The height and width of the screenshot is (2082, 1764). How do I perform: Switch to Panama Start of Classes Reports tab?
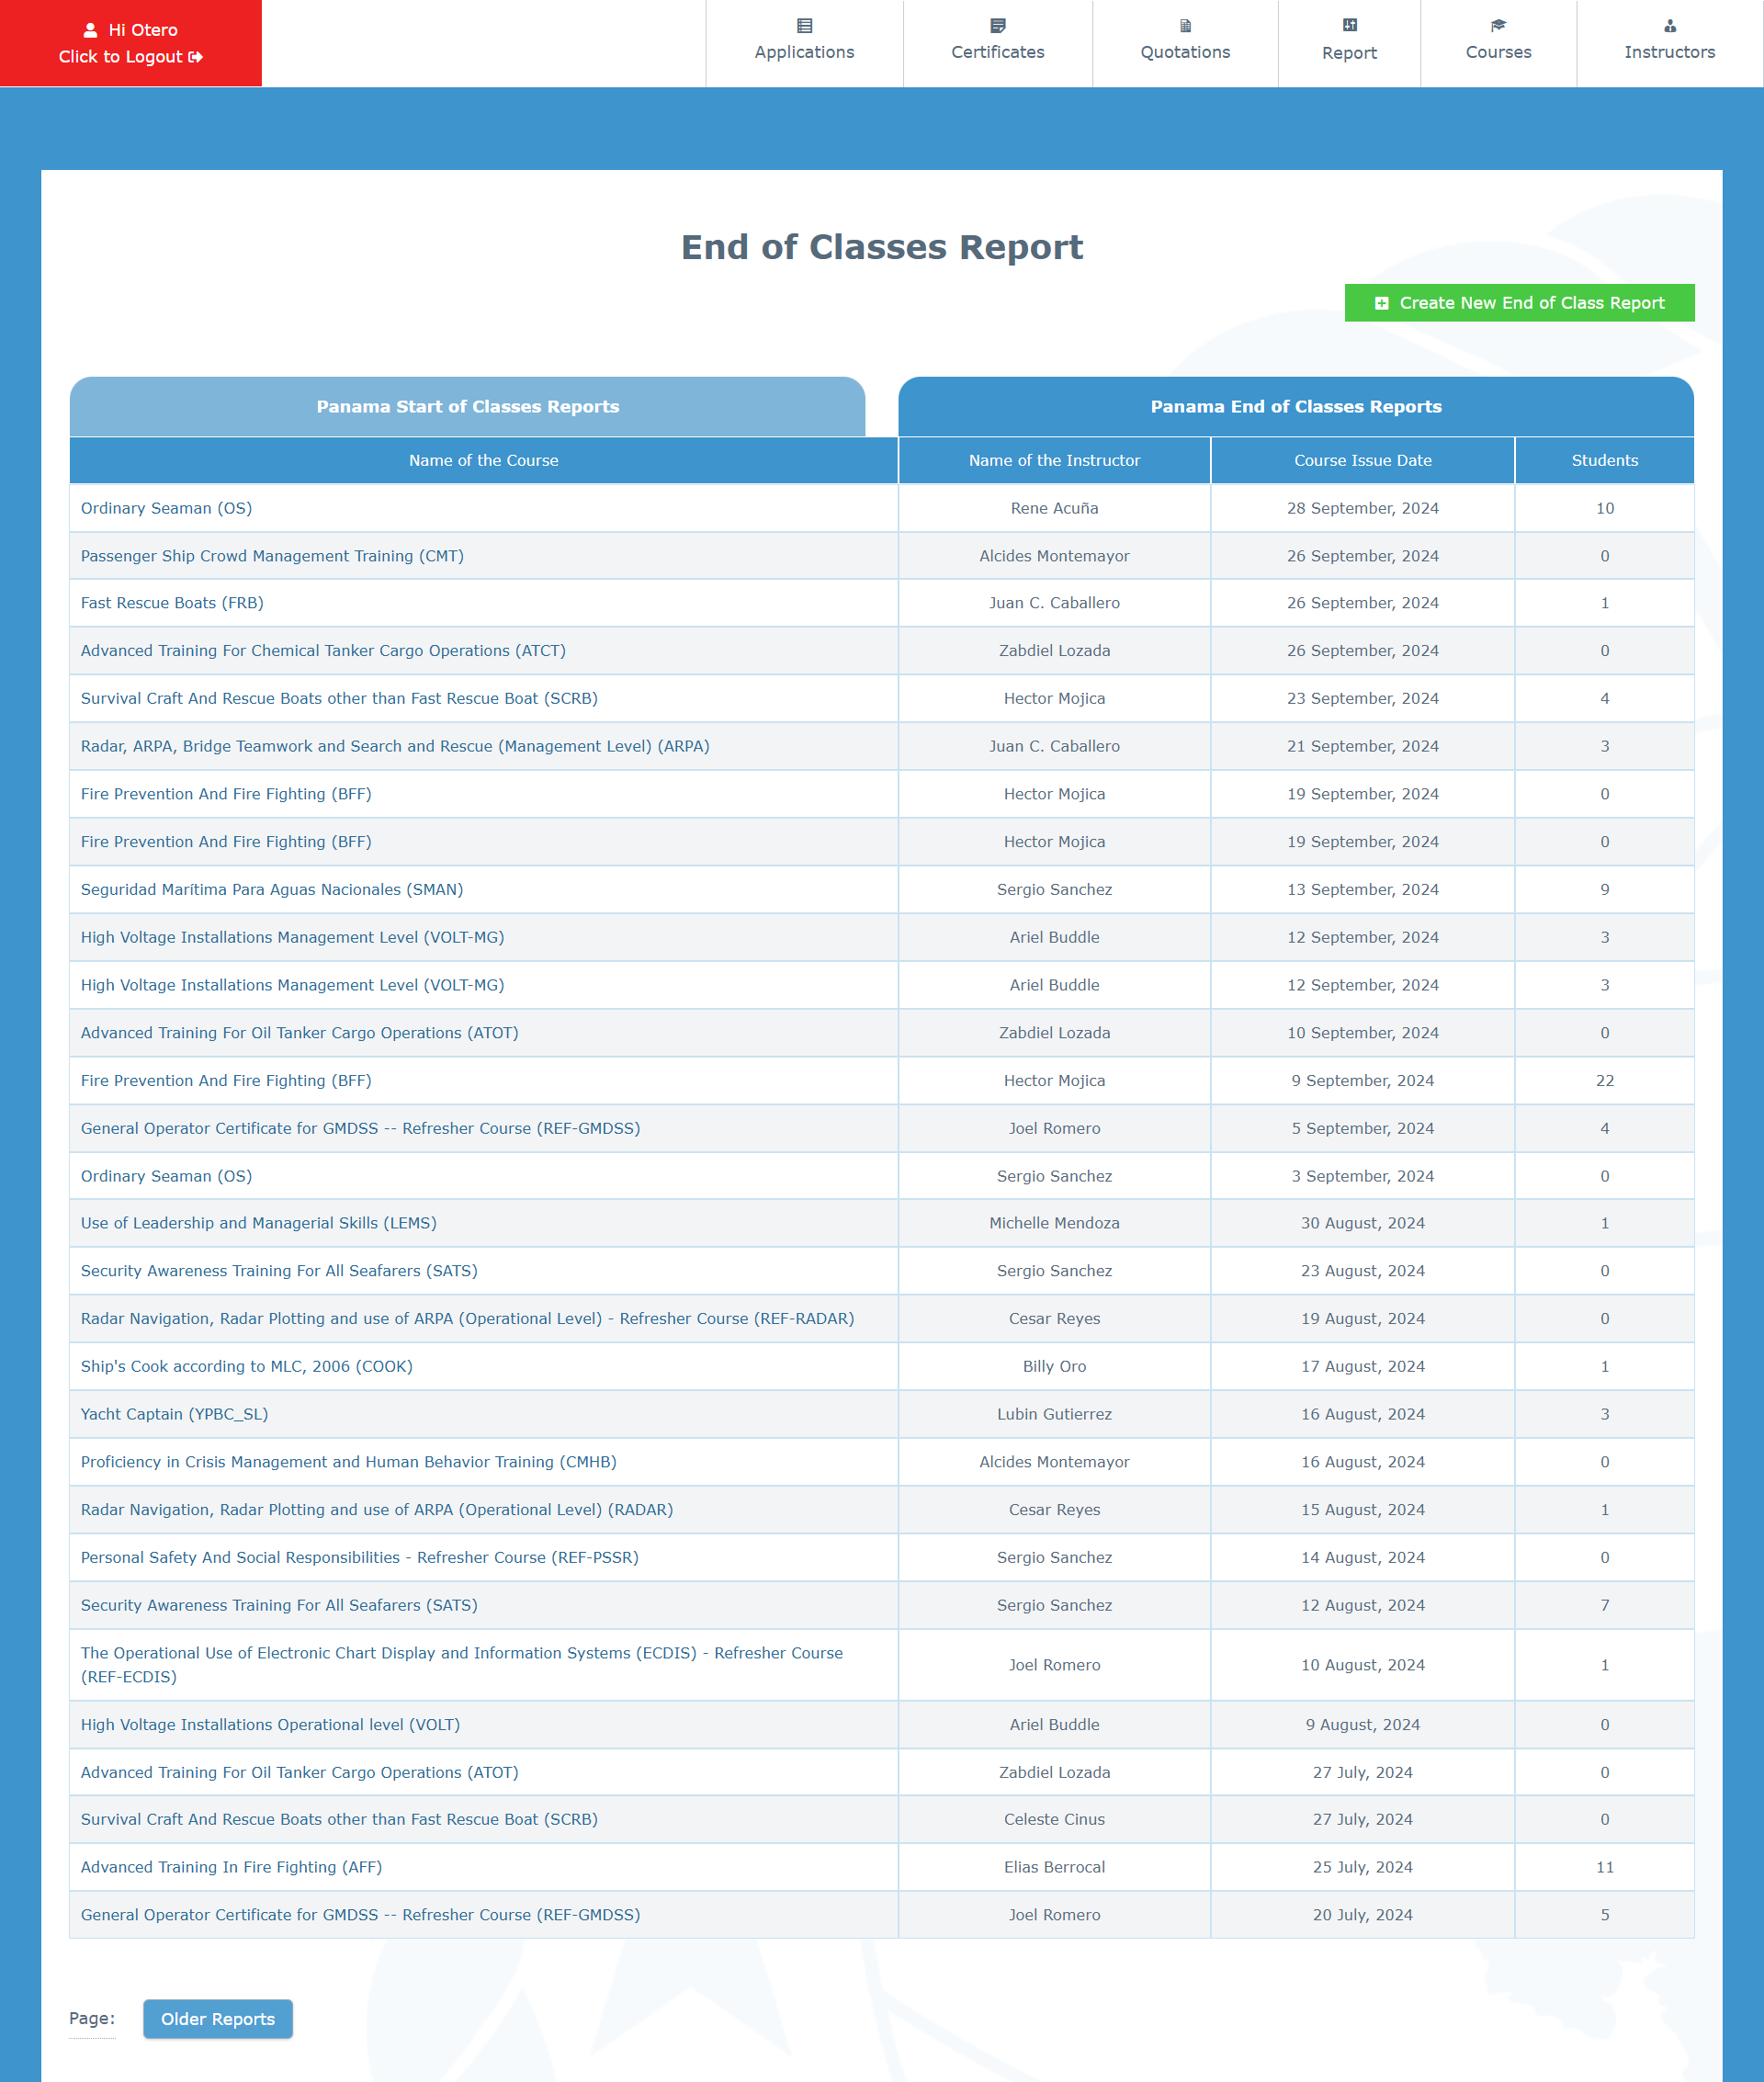(x=467, y=406)
